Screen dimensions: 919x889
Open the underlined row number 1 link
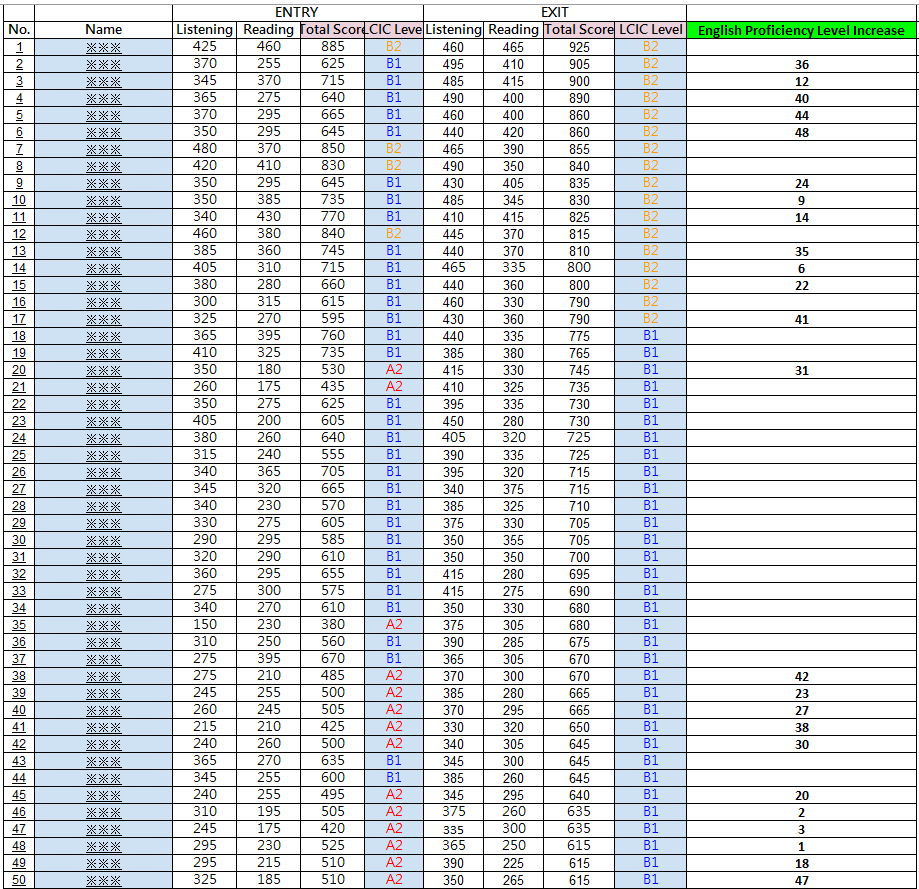(19, 47)
